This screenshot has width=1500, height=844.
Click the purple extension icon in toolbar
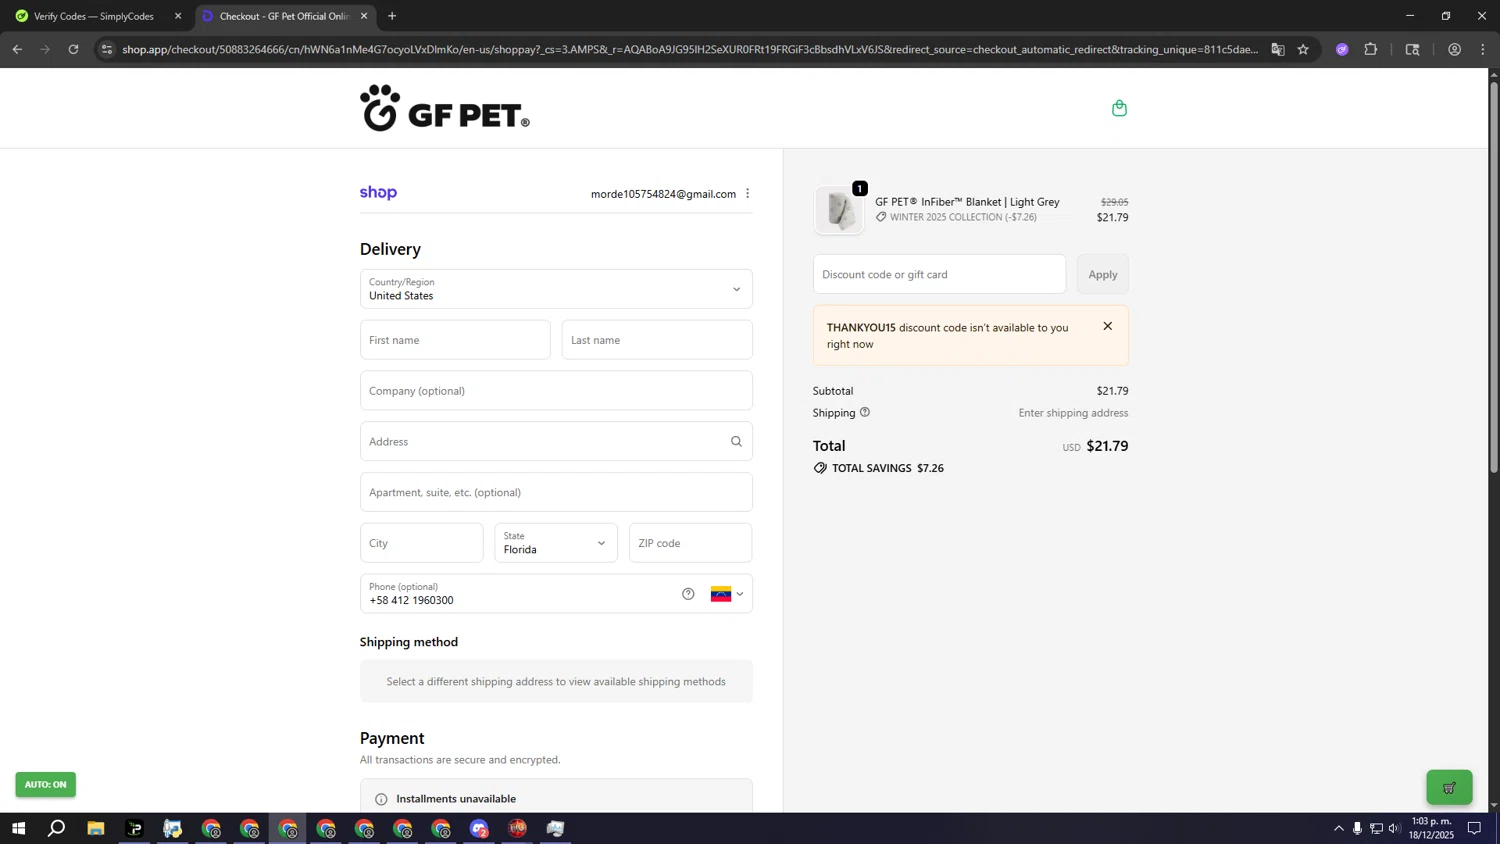1342,49
